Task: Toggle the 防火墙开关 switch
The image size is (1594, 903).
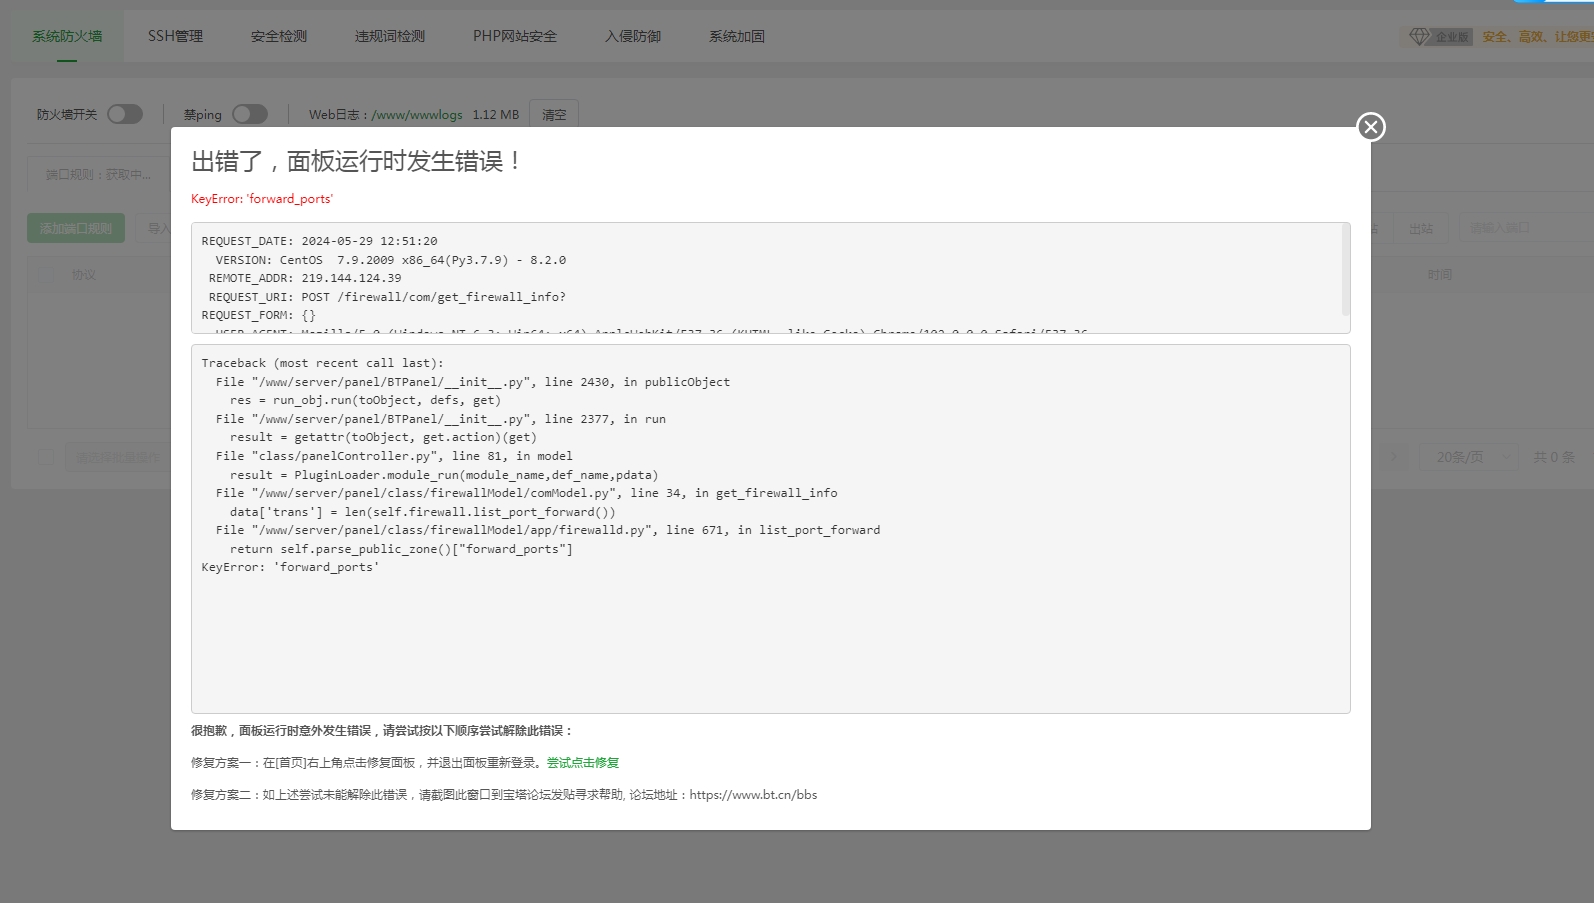Action: tap(125, 114)
